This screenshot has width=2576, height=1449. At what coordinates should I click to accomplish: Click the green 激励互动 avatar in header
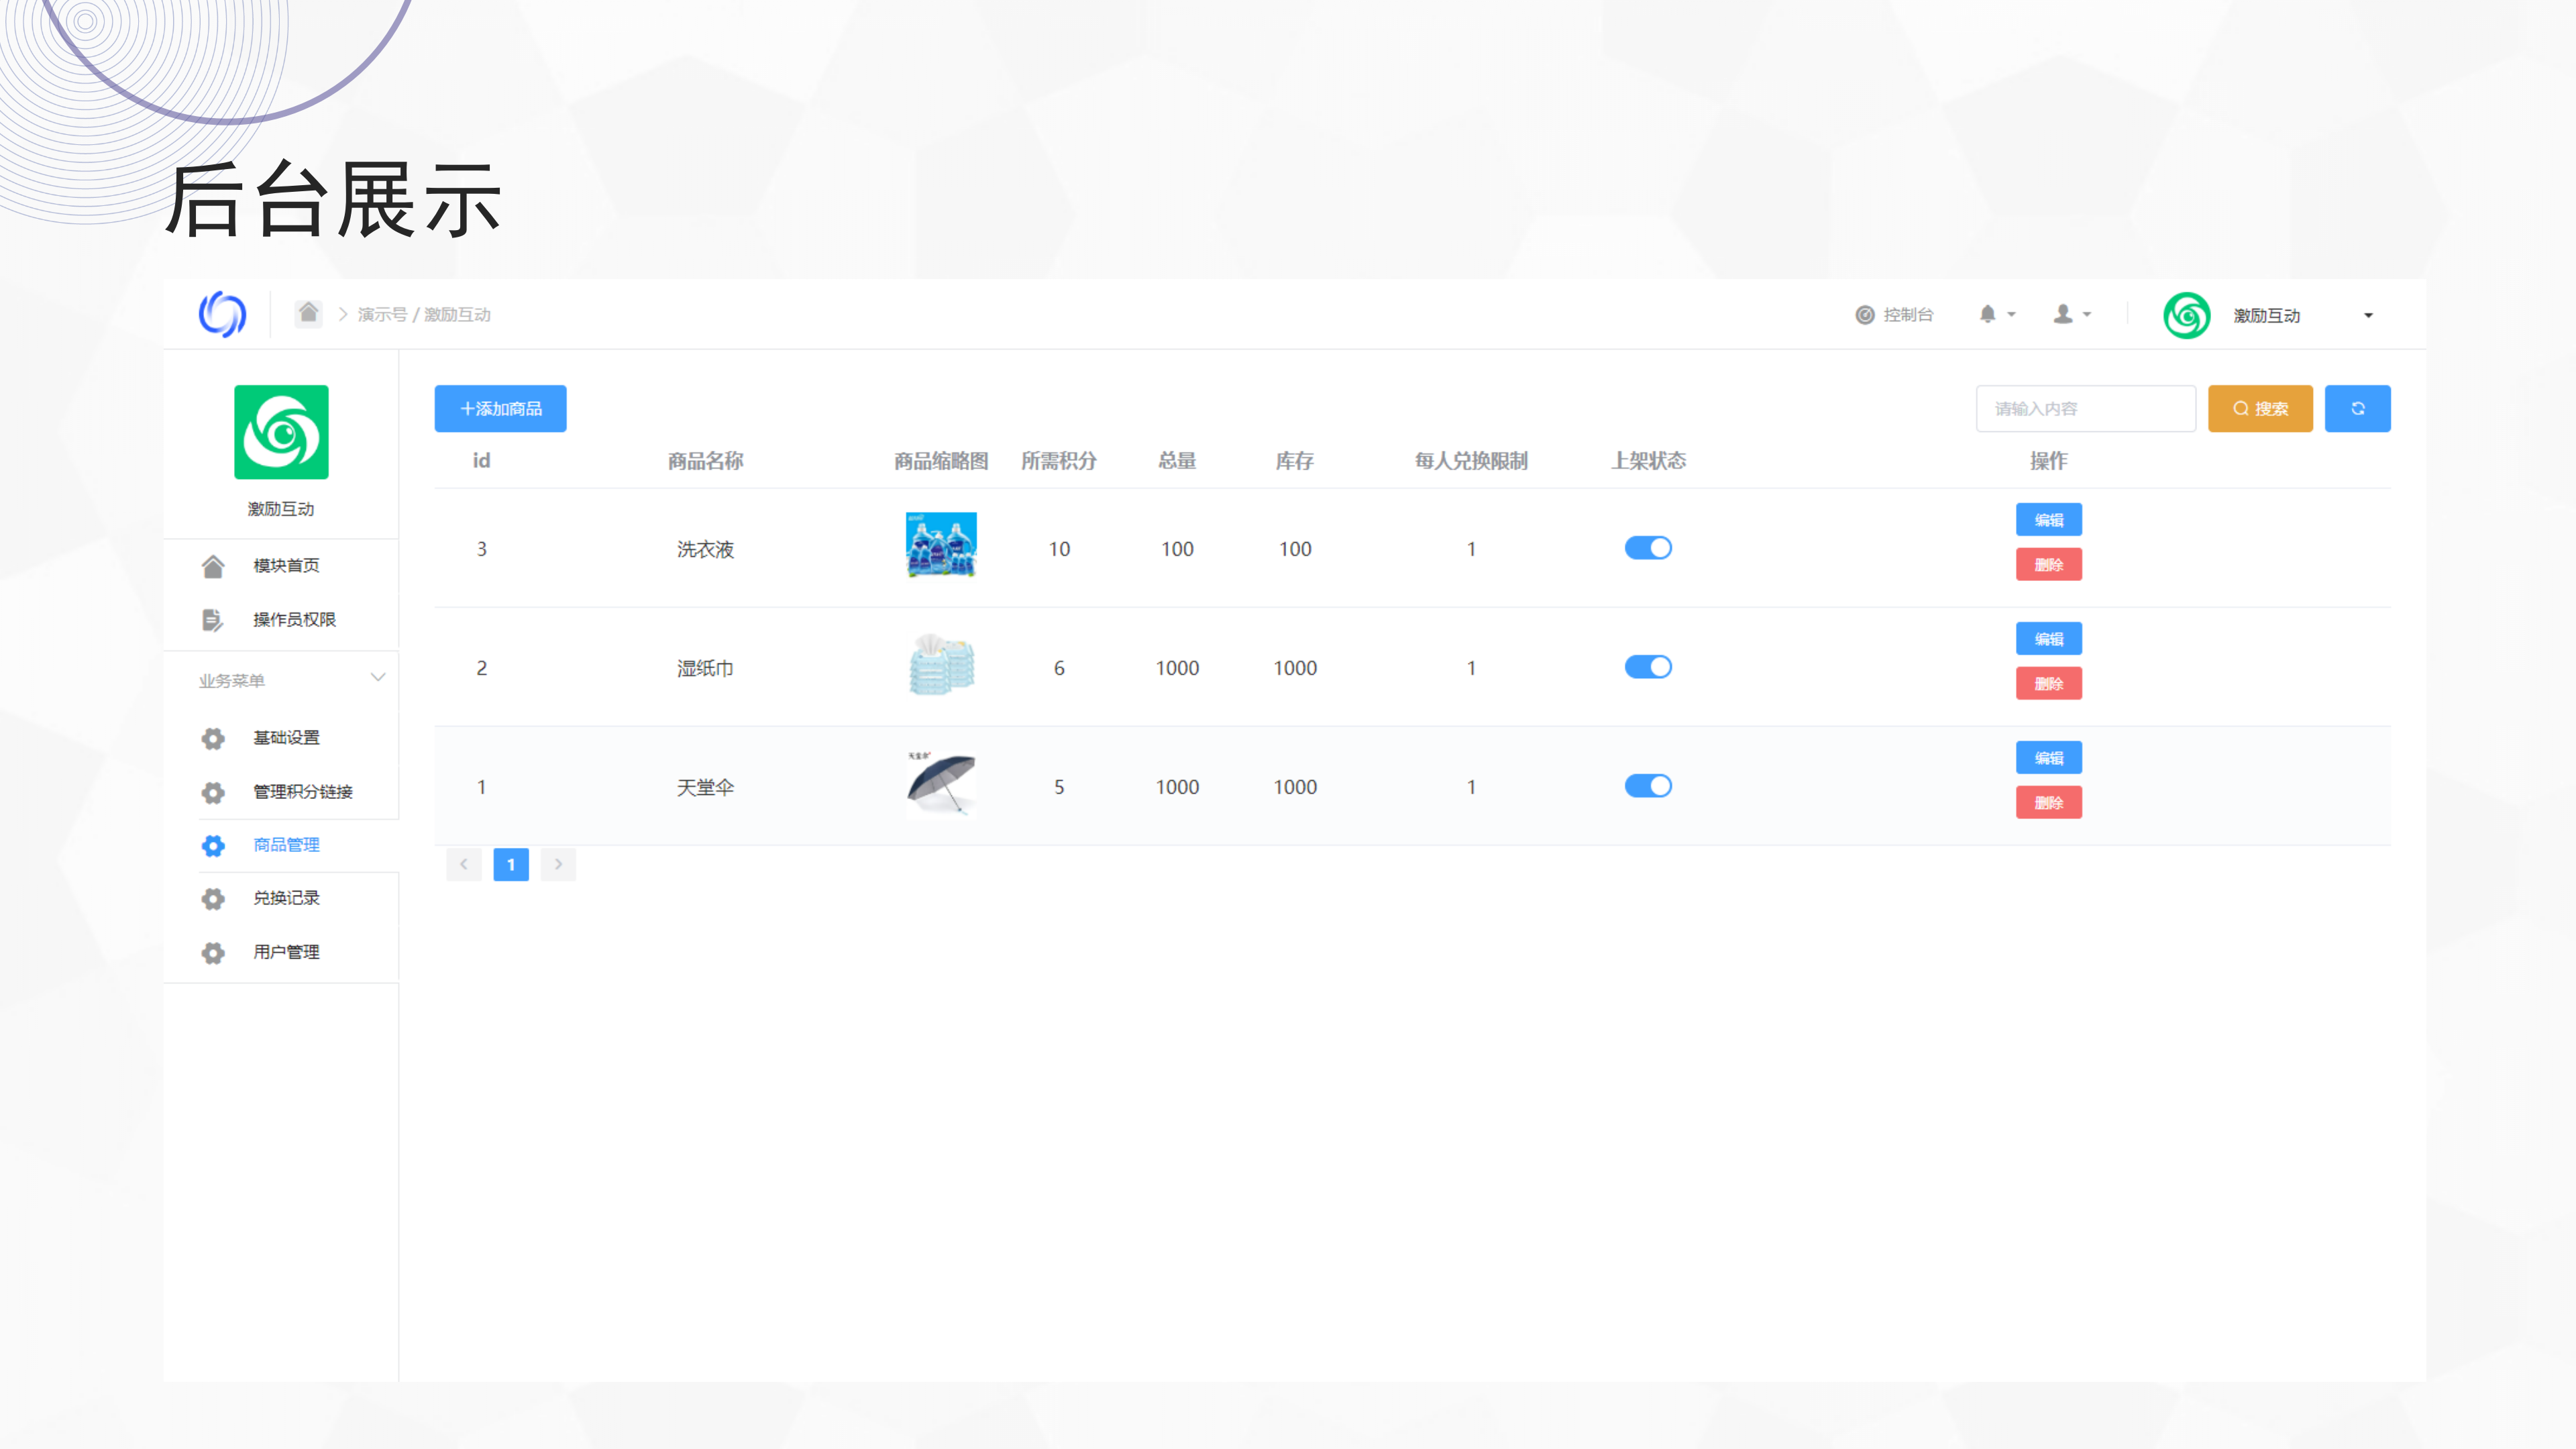[2187, 315]
